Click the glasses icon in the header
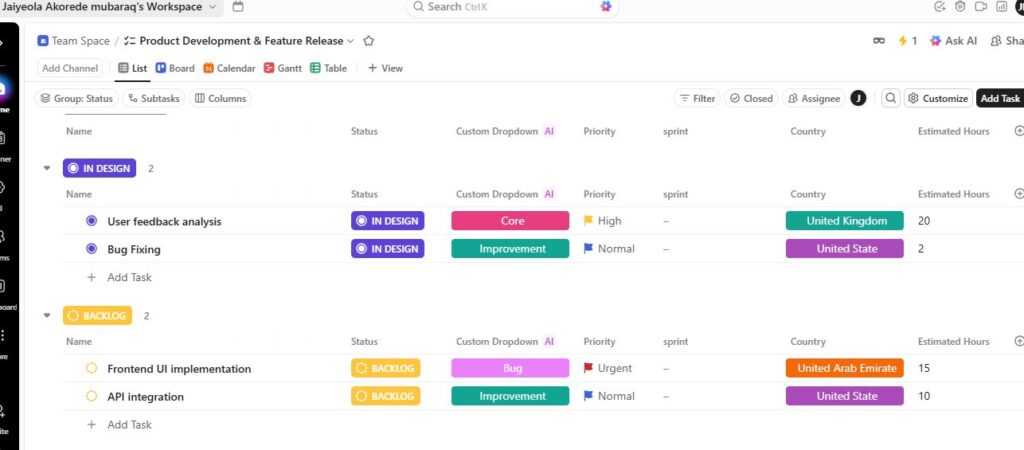 [x=879, y=40]
